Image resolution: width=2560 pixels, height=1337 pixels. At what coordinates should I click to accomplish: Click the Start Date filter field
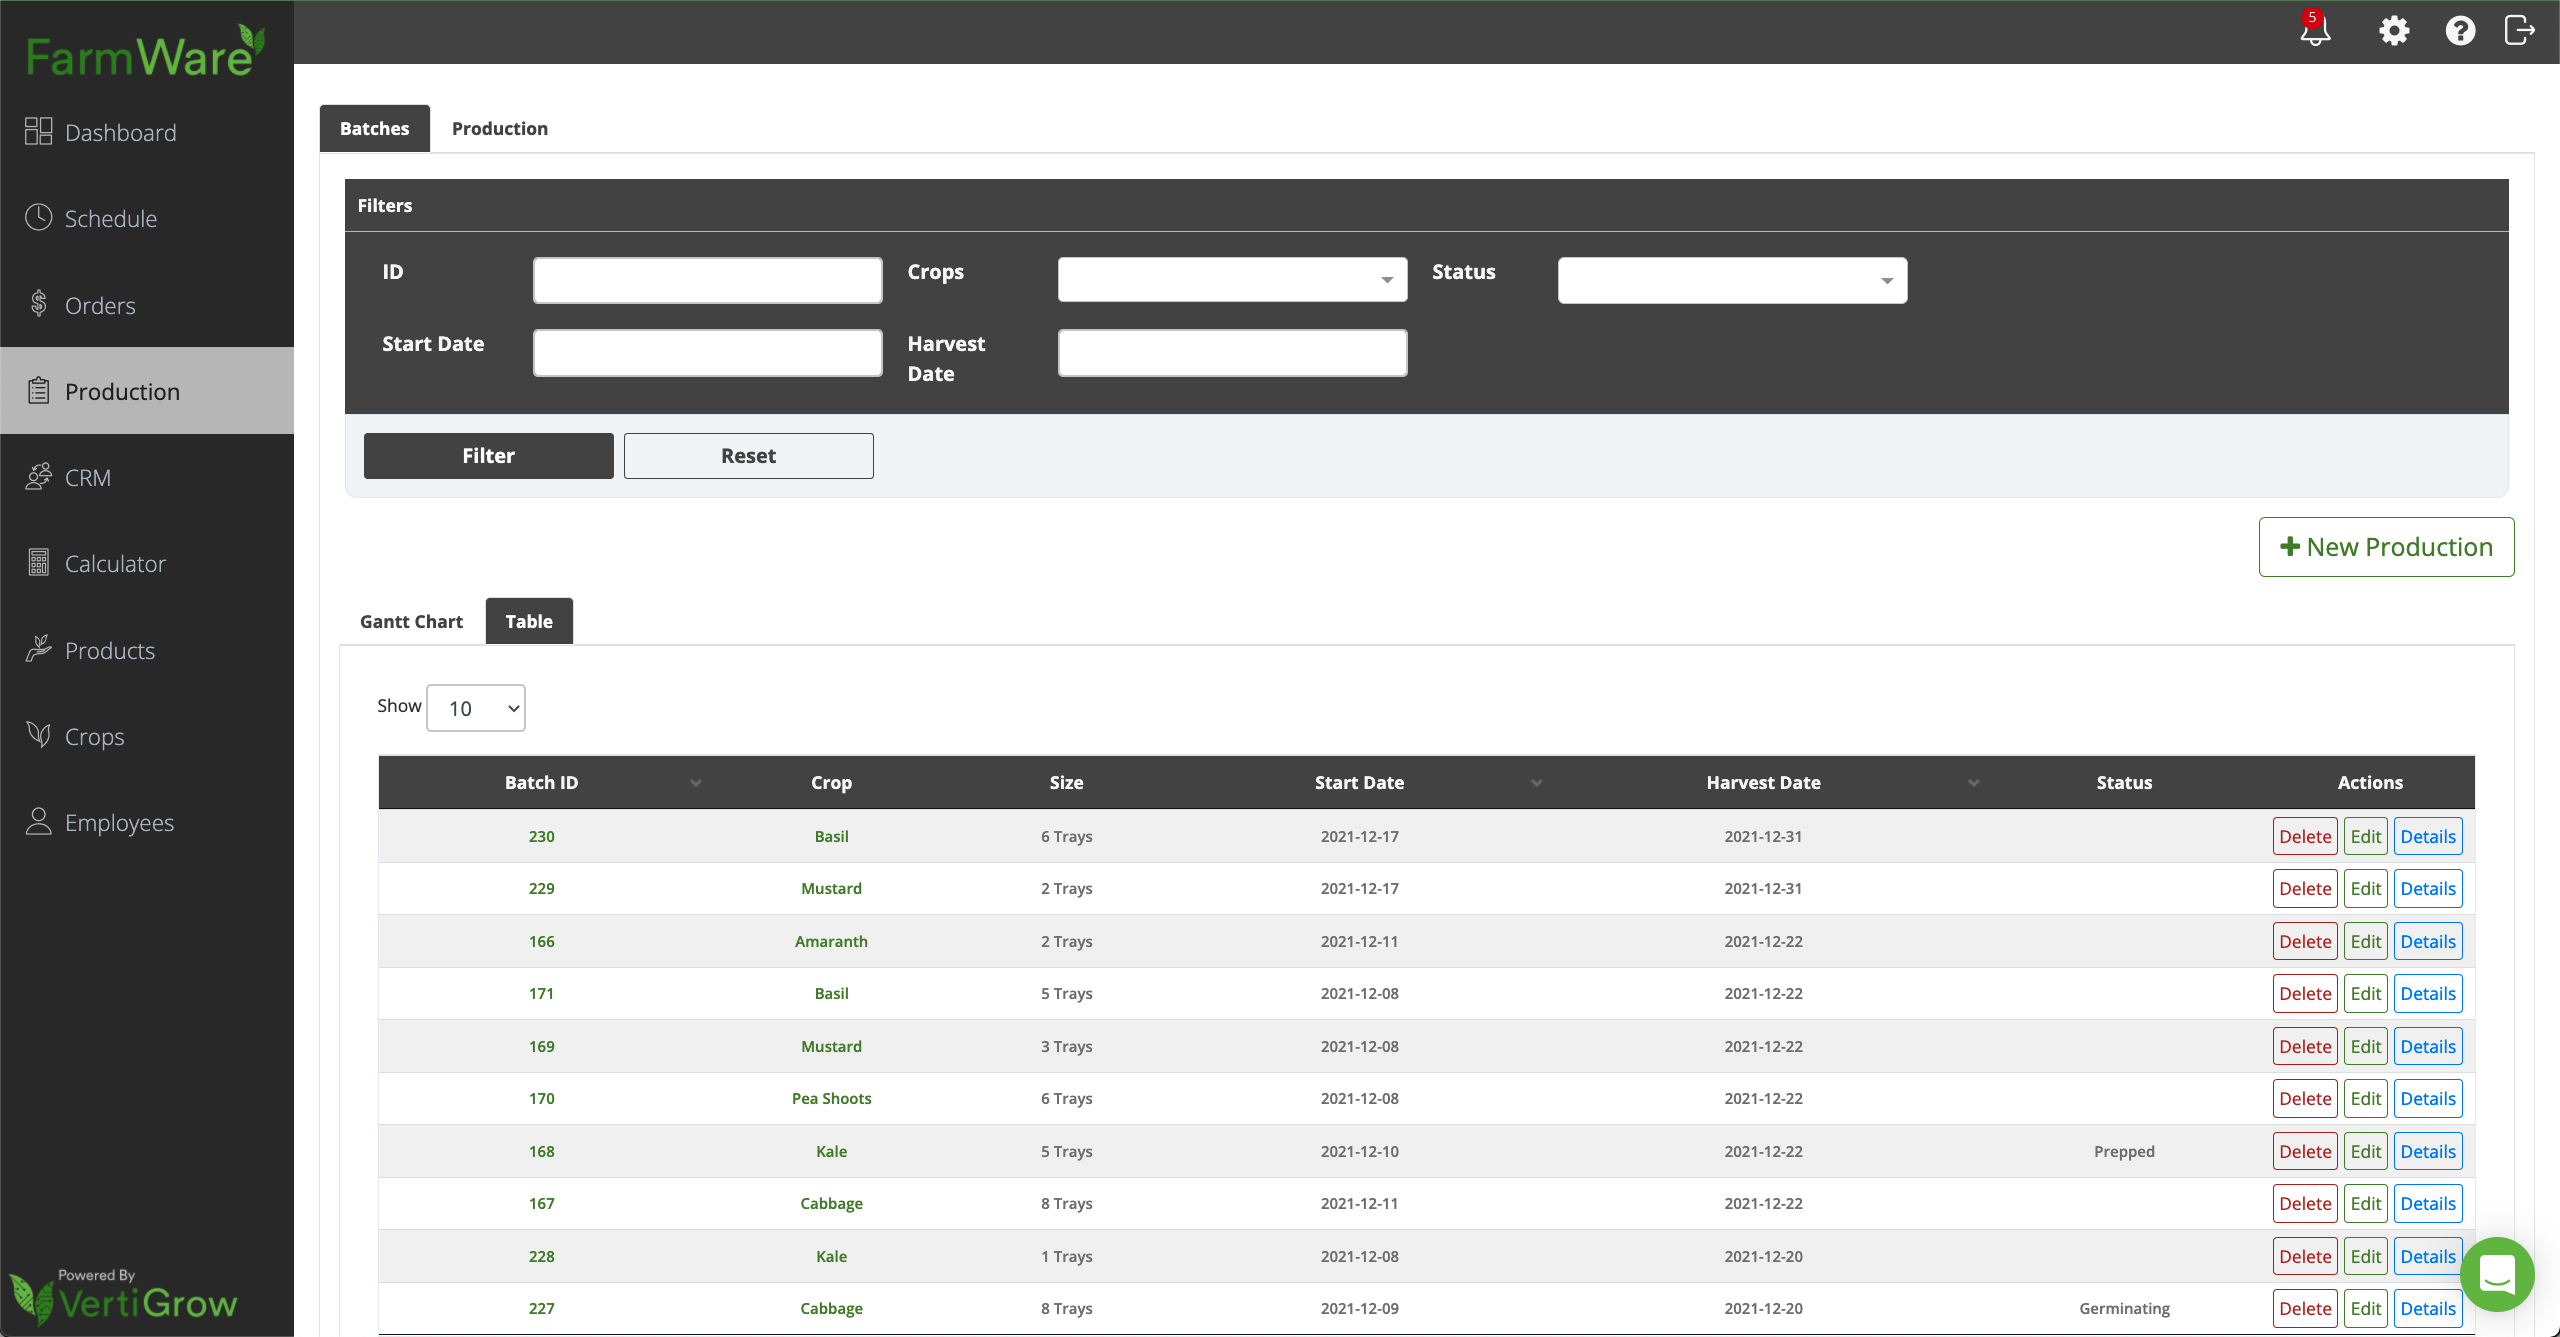[708, 353]
